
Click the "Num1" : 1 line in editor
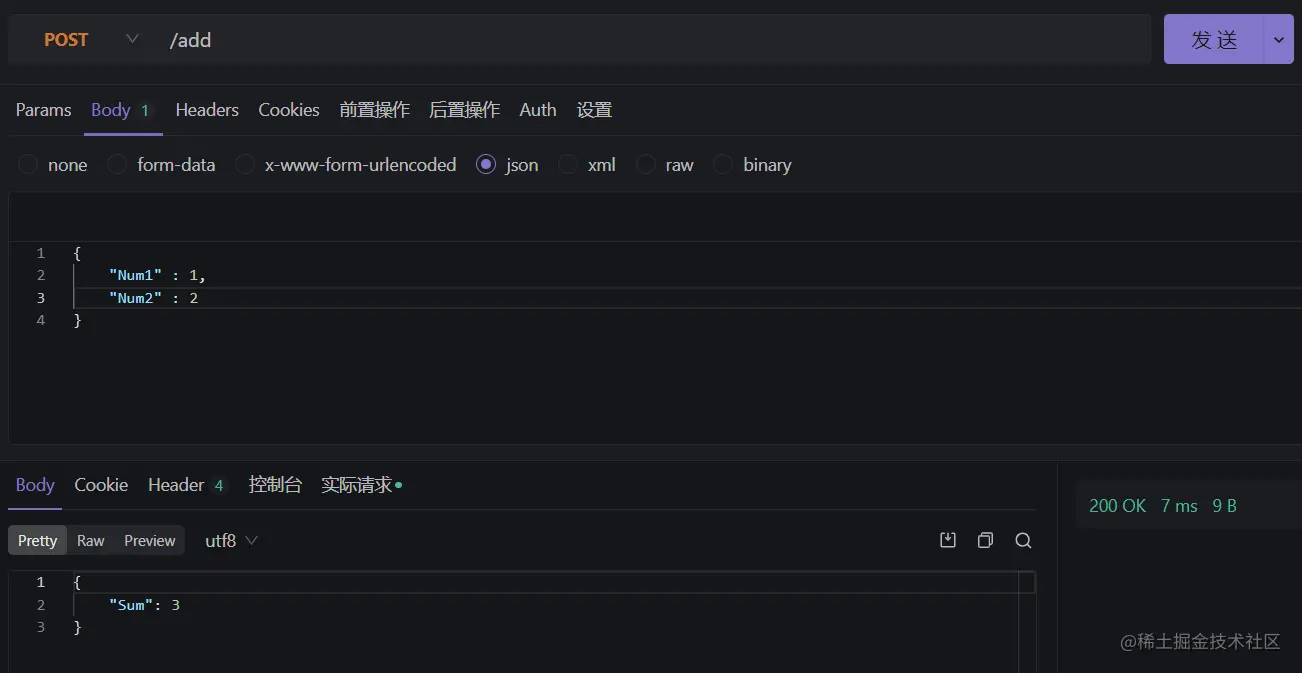pos(157,275)
